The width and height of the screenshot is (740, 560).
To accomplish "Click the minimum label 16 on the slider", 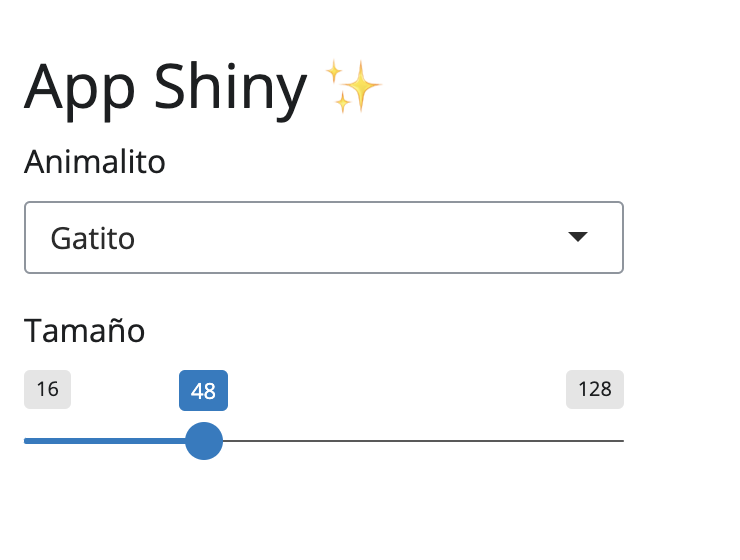I will point(47,389).
